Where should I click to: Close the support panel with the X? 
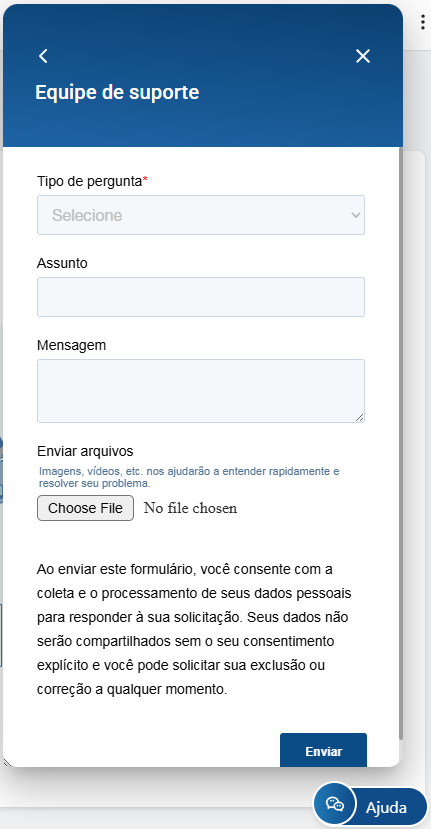(363, 56)
